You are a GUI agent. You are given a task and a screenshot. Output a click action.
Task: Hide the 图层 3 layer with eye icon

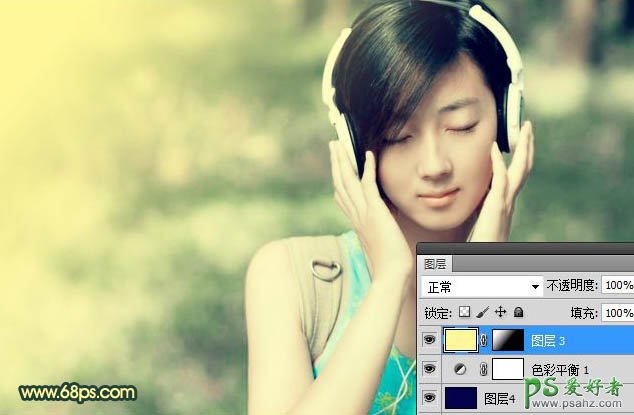[x=429, y=341]
